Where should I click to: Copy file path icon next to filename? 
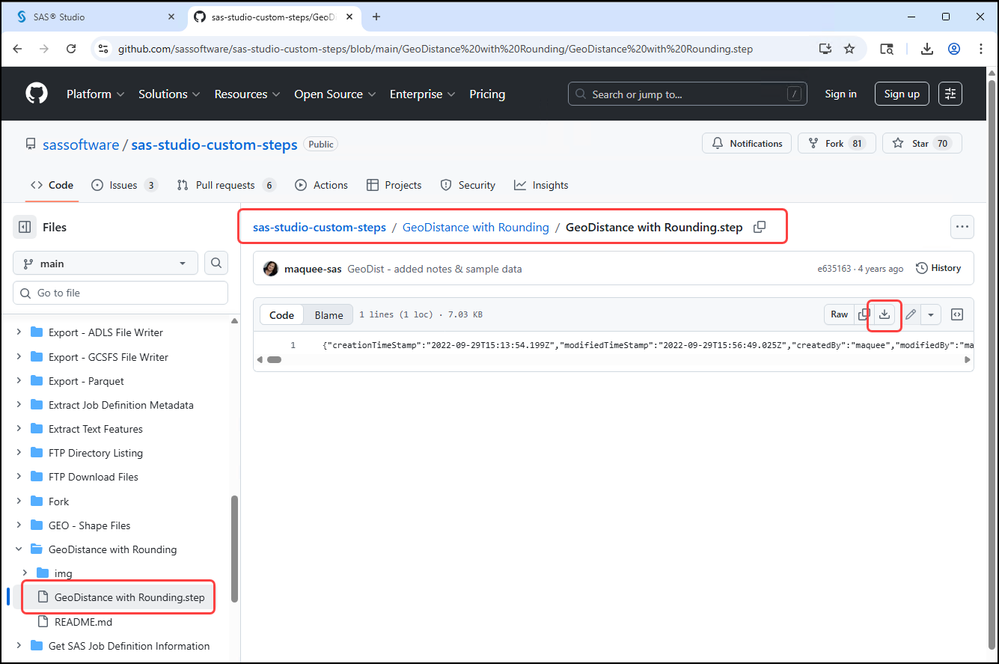click(759, 227)
